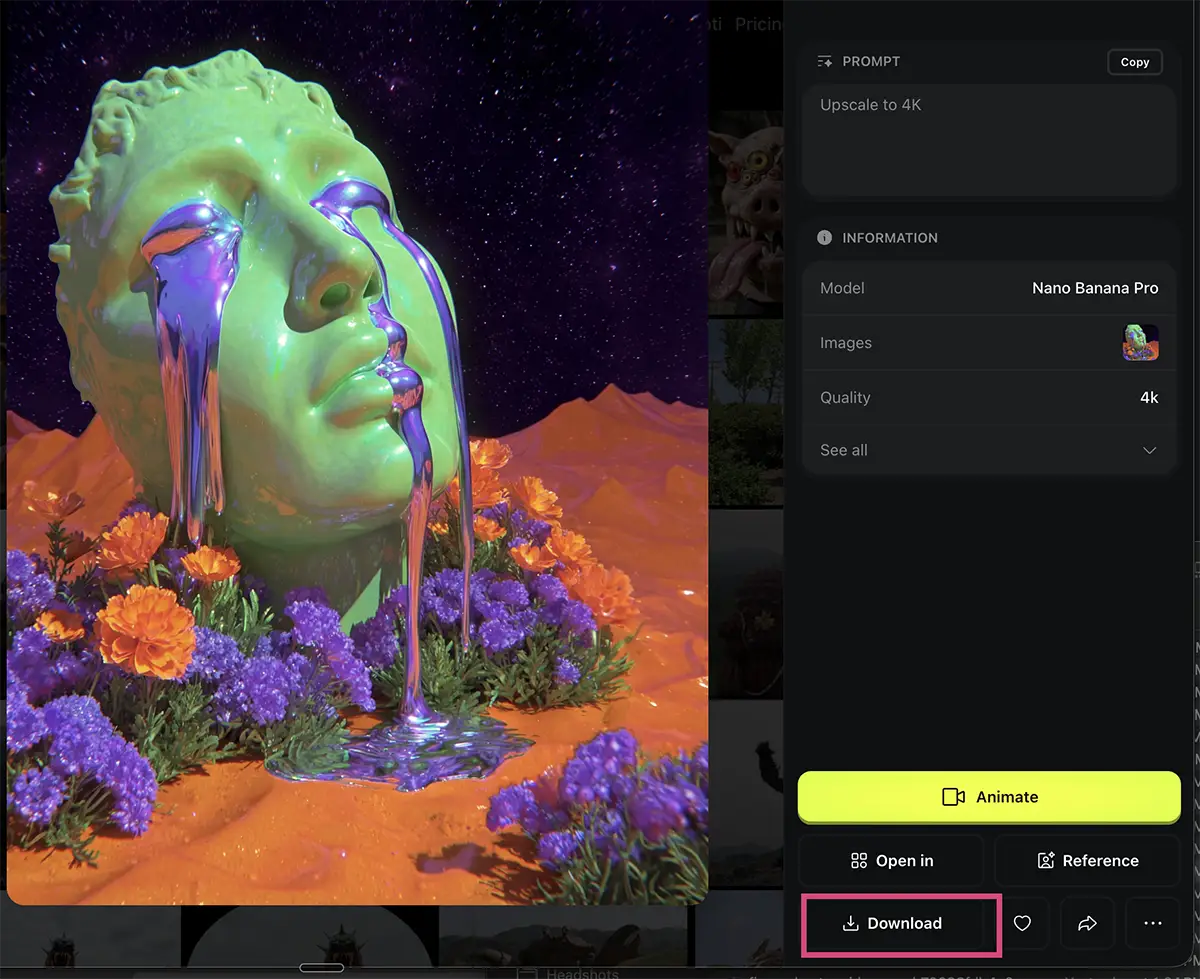Click the grid icon on Open in
The image size is (1200, 979).
point(858,861)
